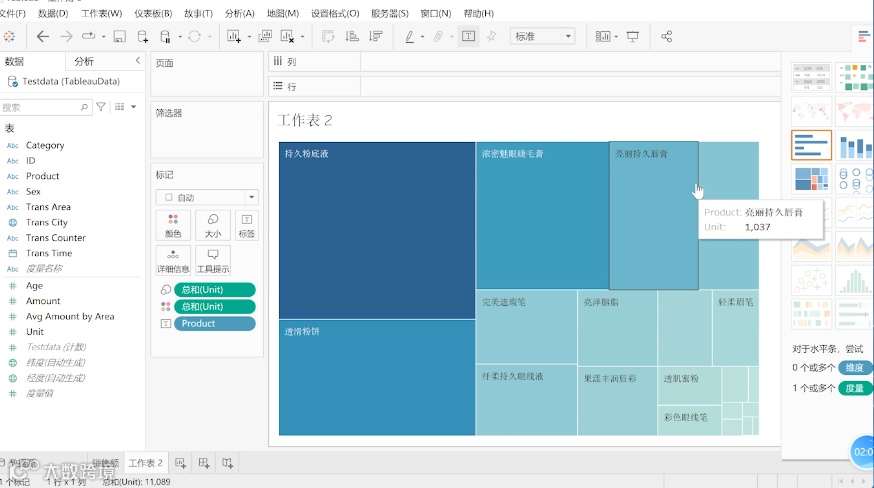Open the 设置格式(O) menu
The width and height of the screenshot is (874, 488).
tap(335, 13)
